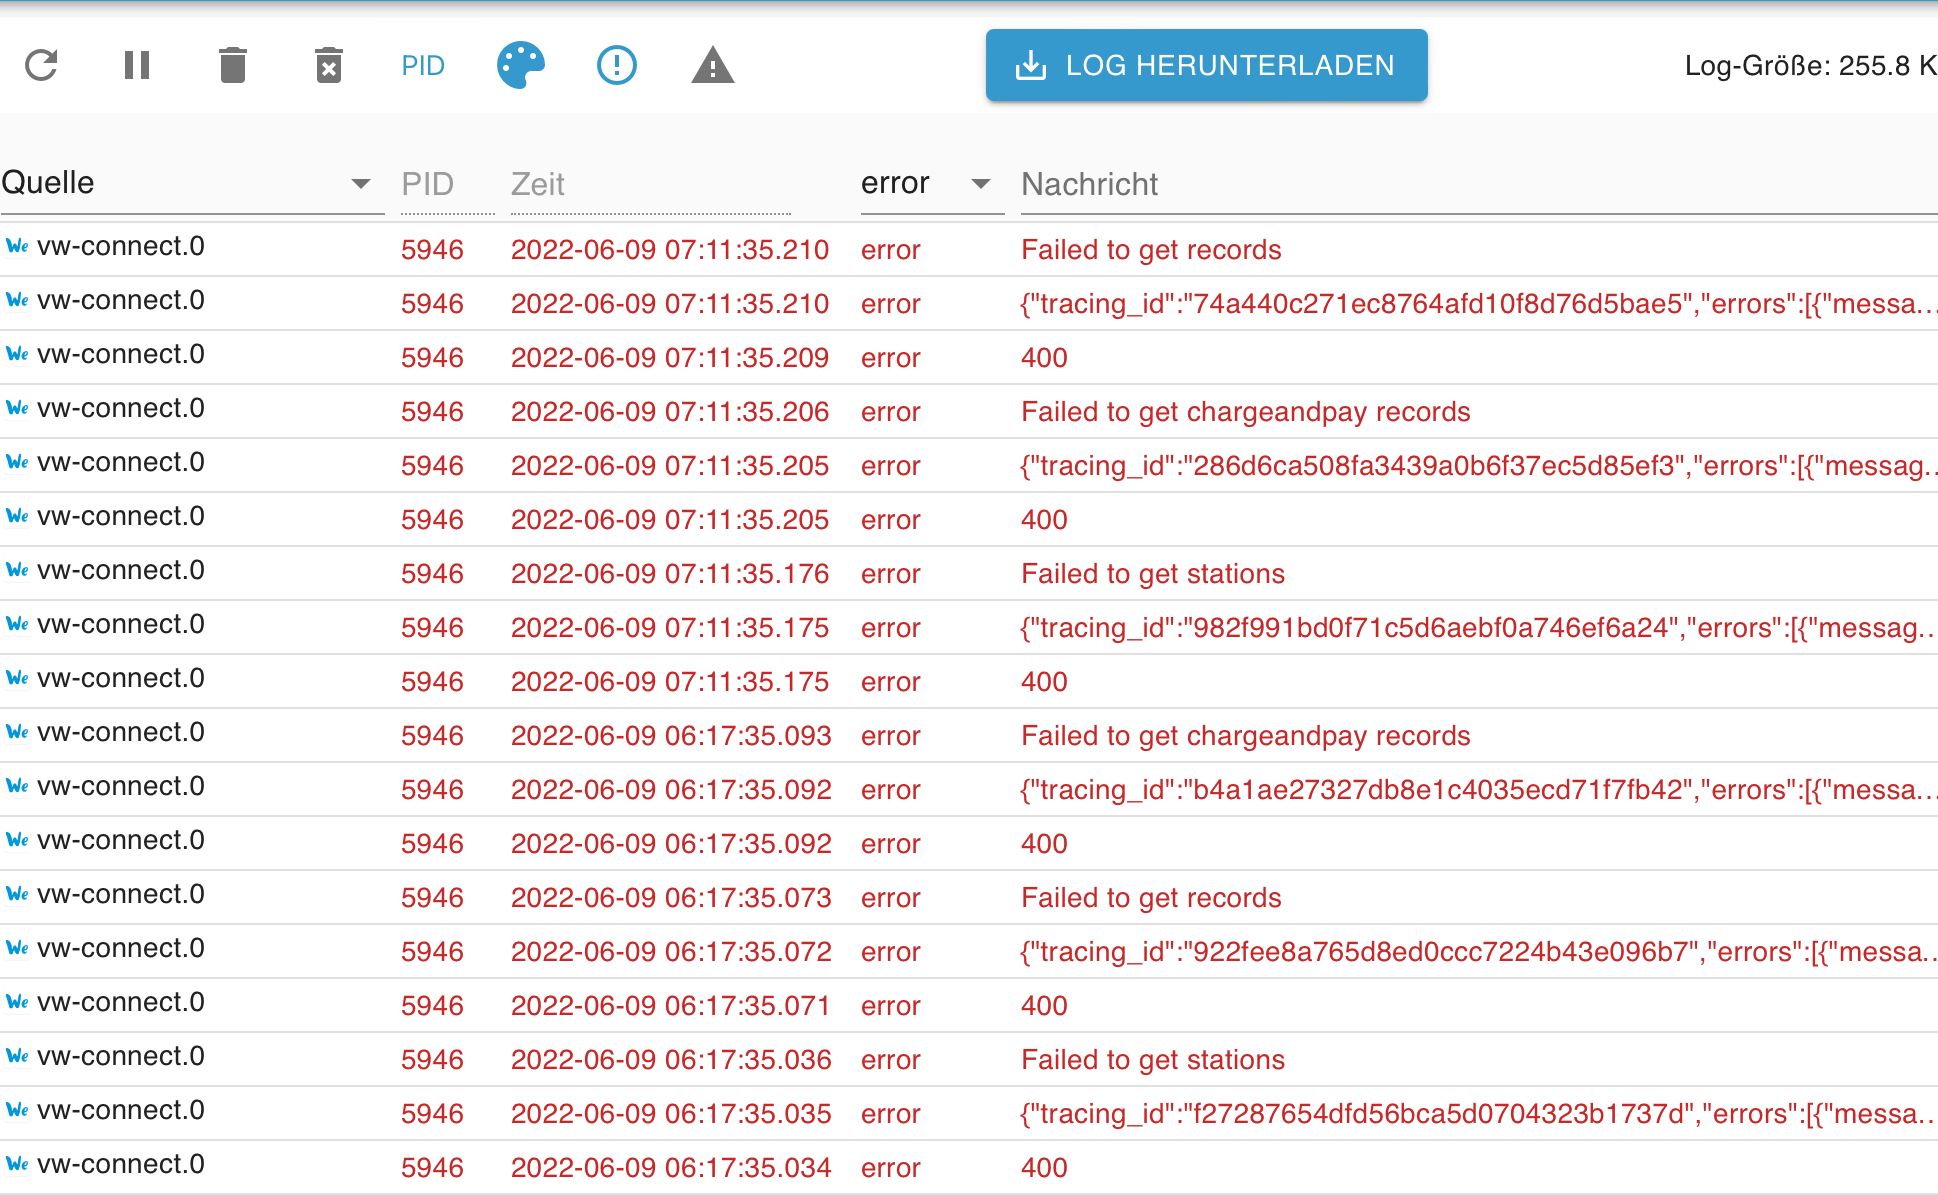The width and height of the screenshot is (1938, 1195).
Task: Click PID 5946 in 06:17:35.036 row
Action: tap(432, 1060)
